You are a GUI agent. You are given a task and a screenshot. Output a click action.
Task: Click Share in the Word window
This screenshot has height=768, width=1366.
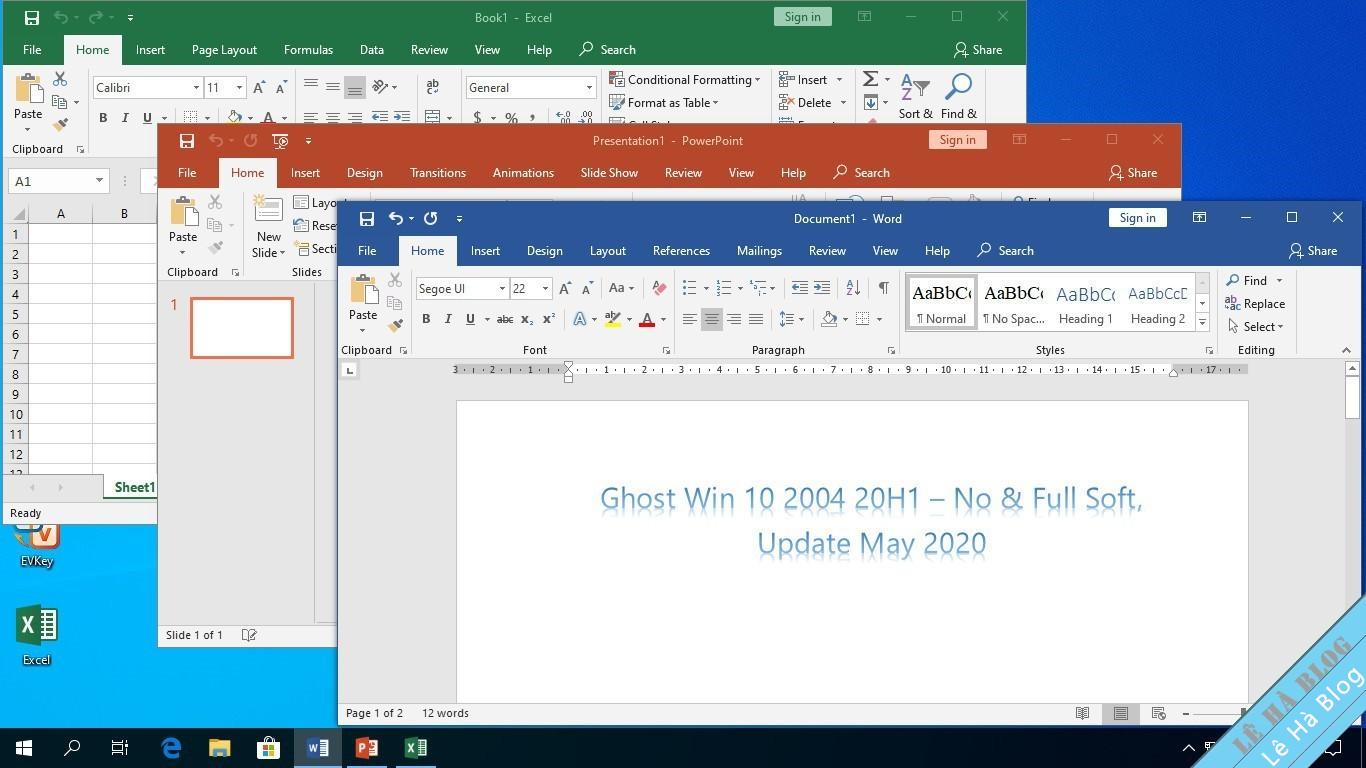1313,251
